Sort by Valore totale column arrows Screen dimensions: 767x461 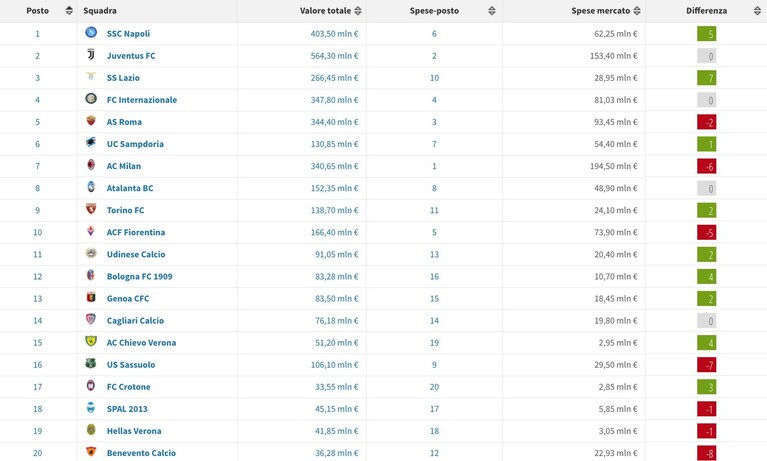coord(358,11)
